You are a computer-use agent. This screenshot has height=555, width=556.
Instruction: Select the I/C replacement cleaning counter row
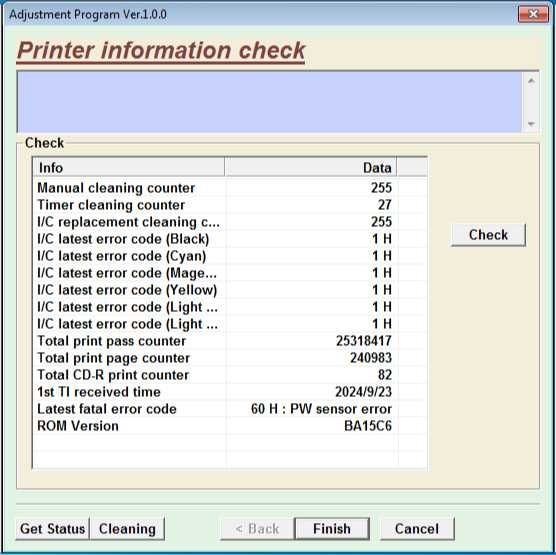[230, 222]
